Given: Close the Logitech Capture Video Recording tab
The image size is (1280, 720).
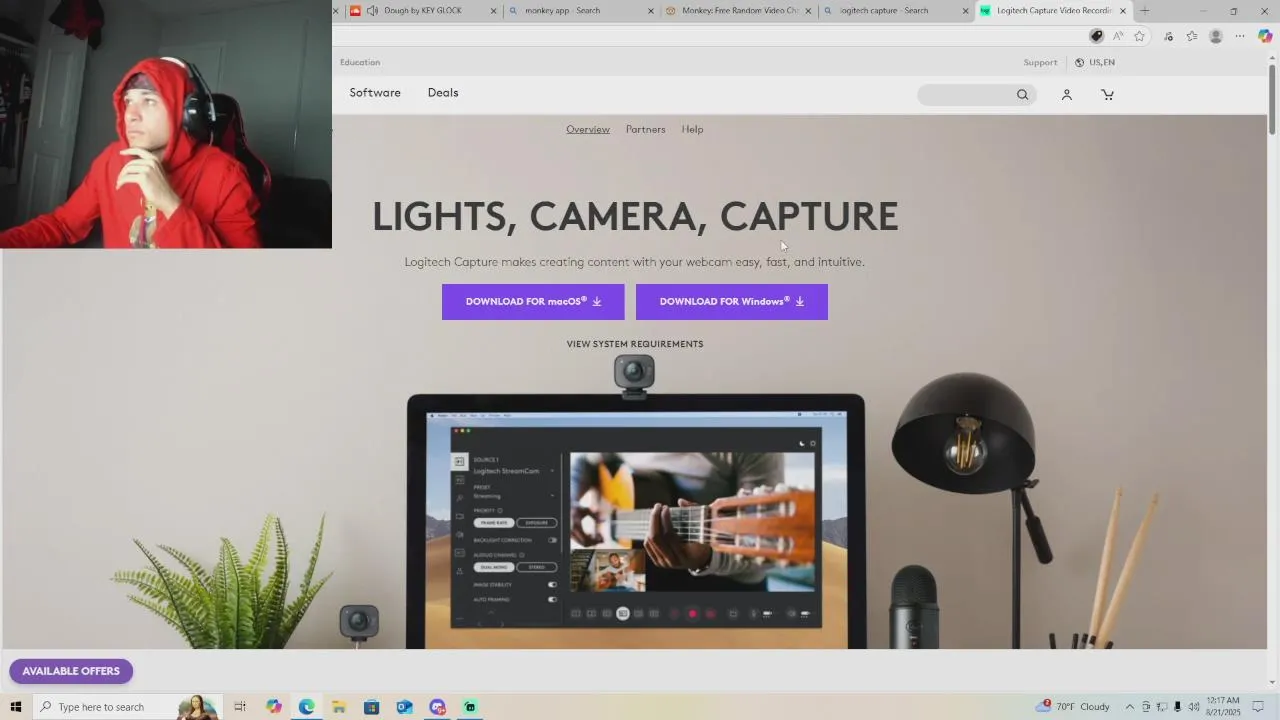Looking at the screenshot, I should click(1123, 11).
